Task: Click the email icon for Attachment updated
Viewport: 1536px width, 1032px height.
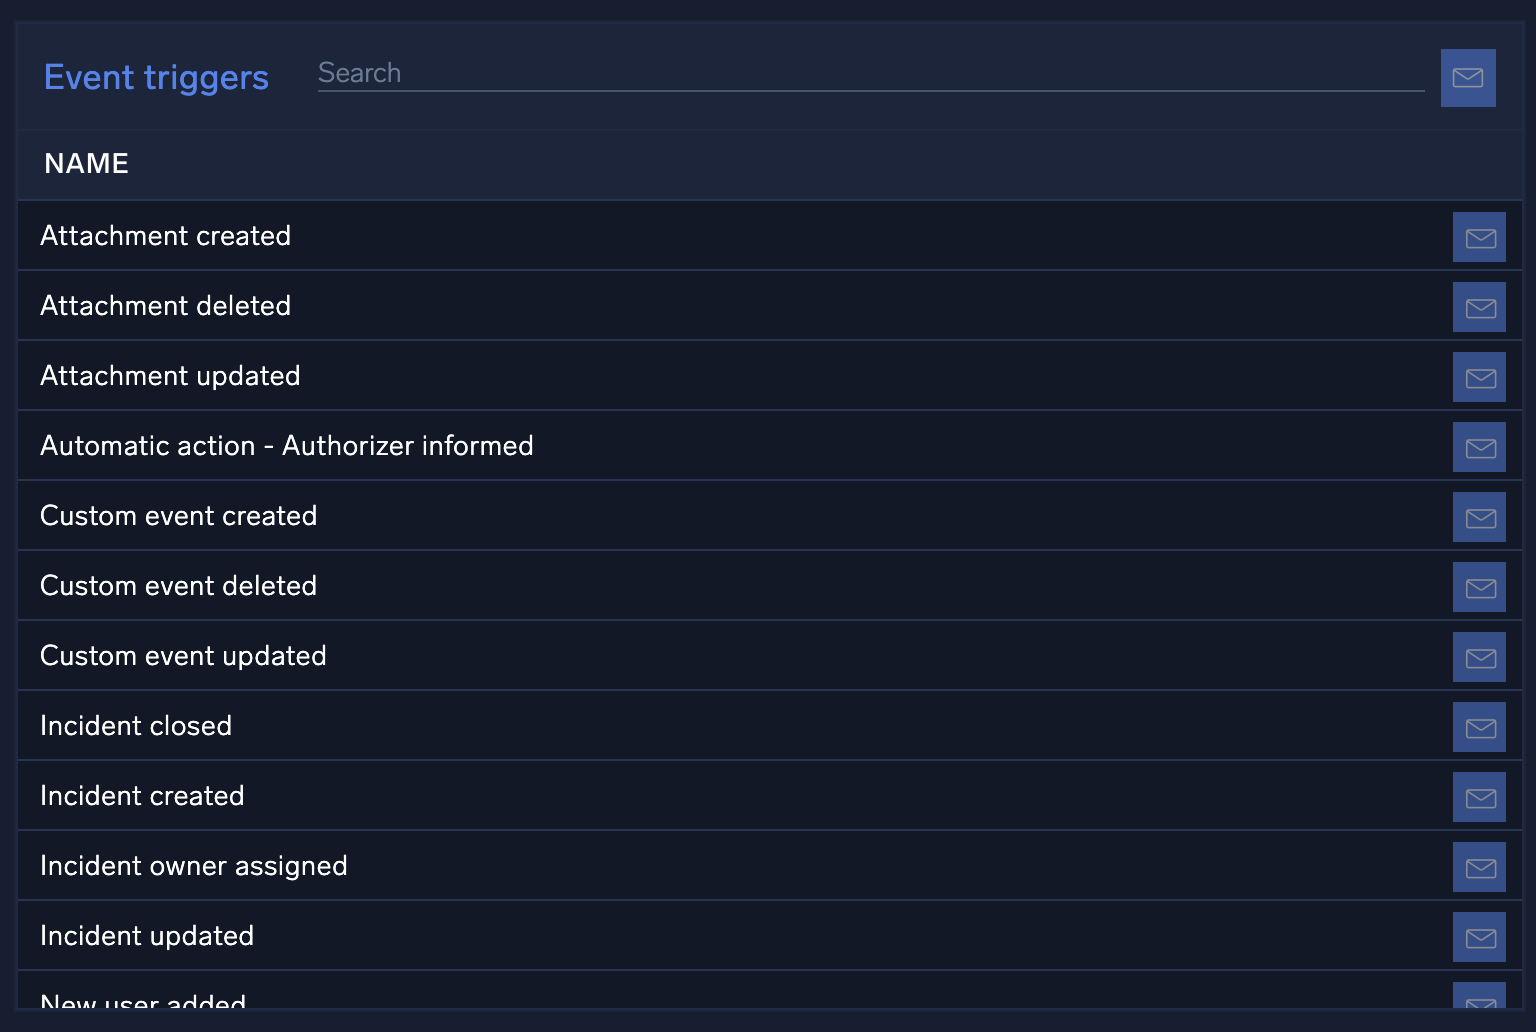Action: point(1479,377)
